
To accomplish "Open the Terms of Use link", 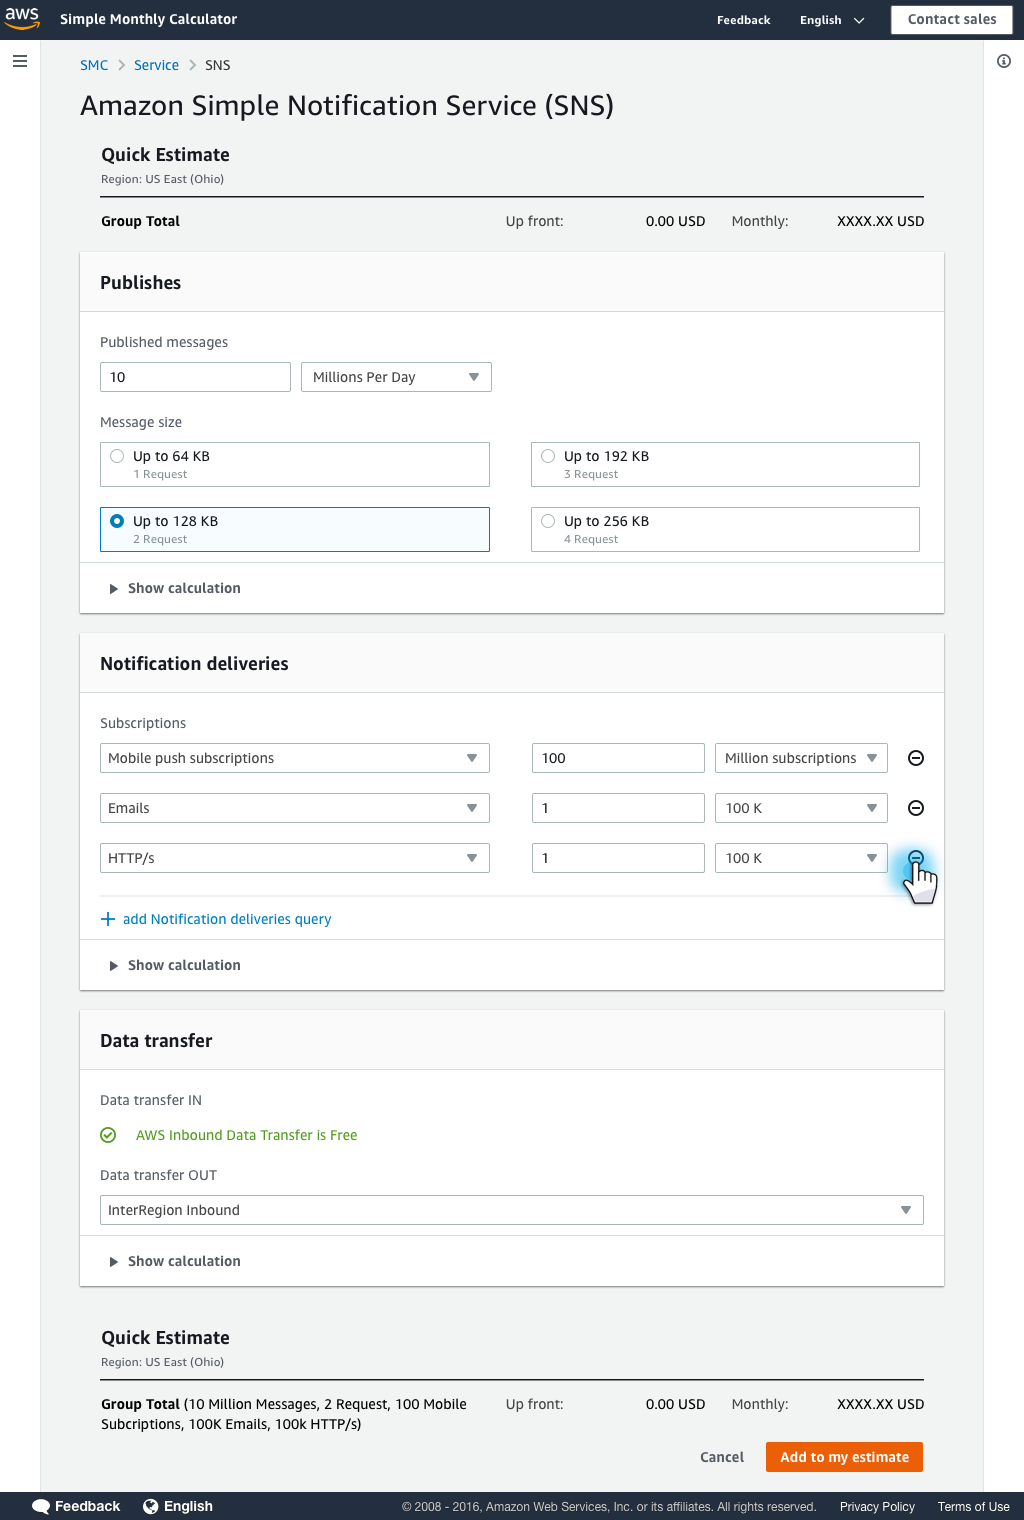I will 973,1507.
